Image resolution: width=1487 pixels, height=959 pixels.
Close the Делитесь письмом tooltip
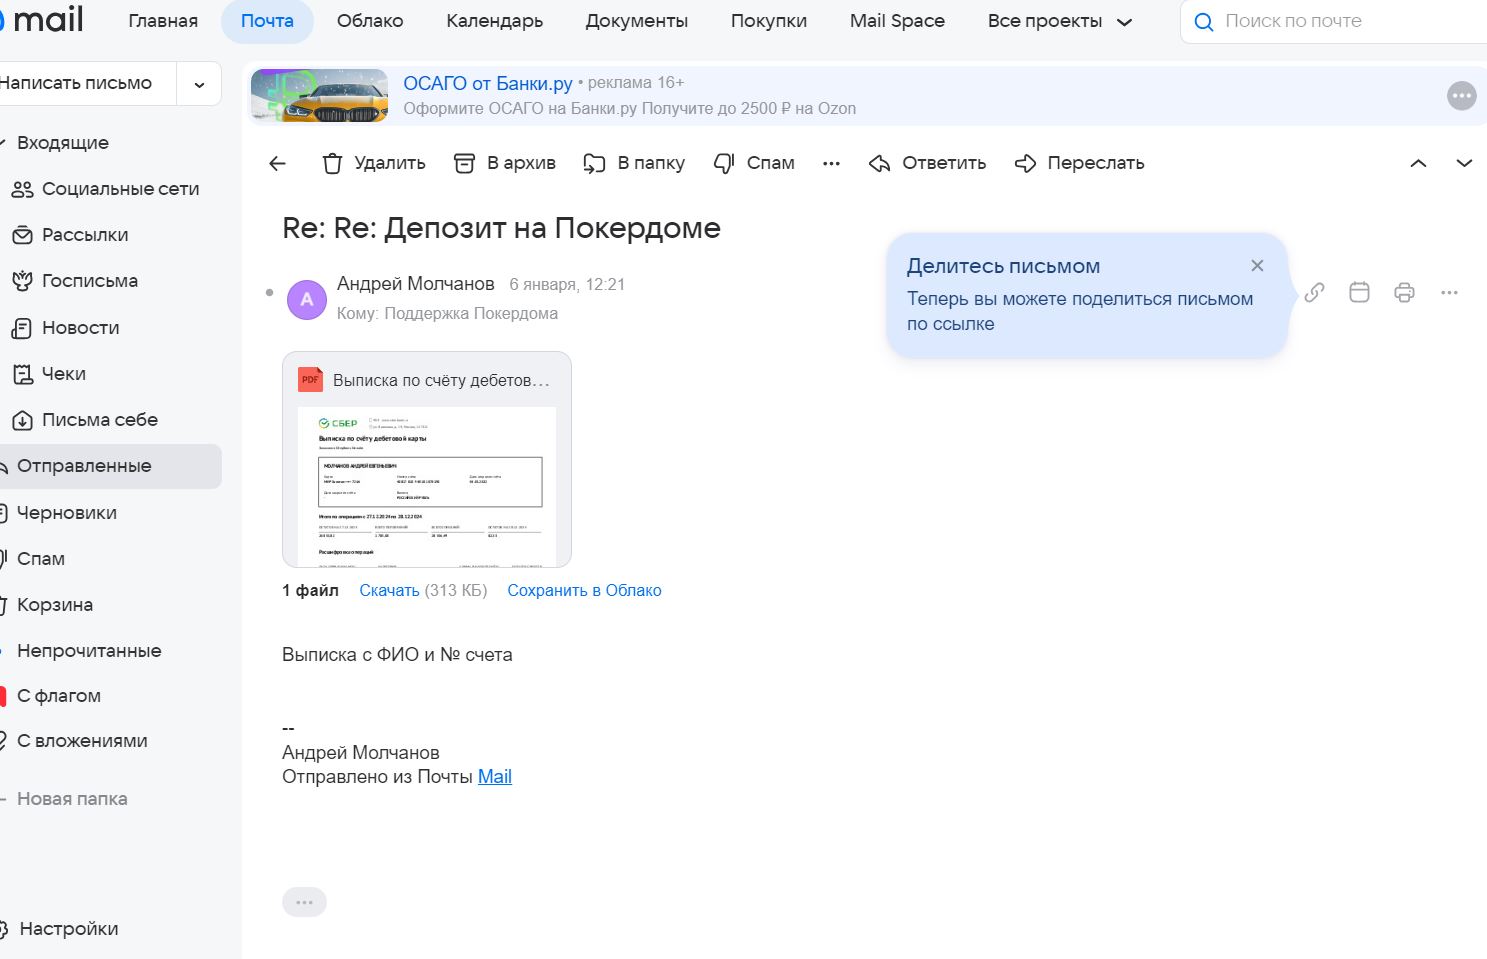(x=1257, y=265)
